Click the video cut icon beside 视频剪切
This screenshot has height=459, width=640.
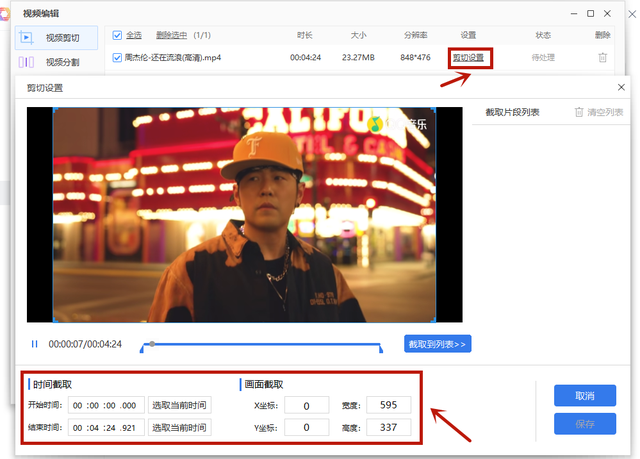click(26, 38)
